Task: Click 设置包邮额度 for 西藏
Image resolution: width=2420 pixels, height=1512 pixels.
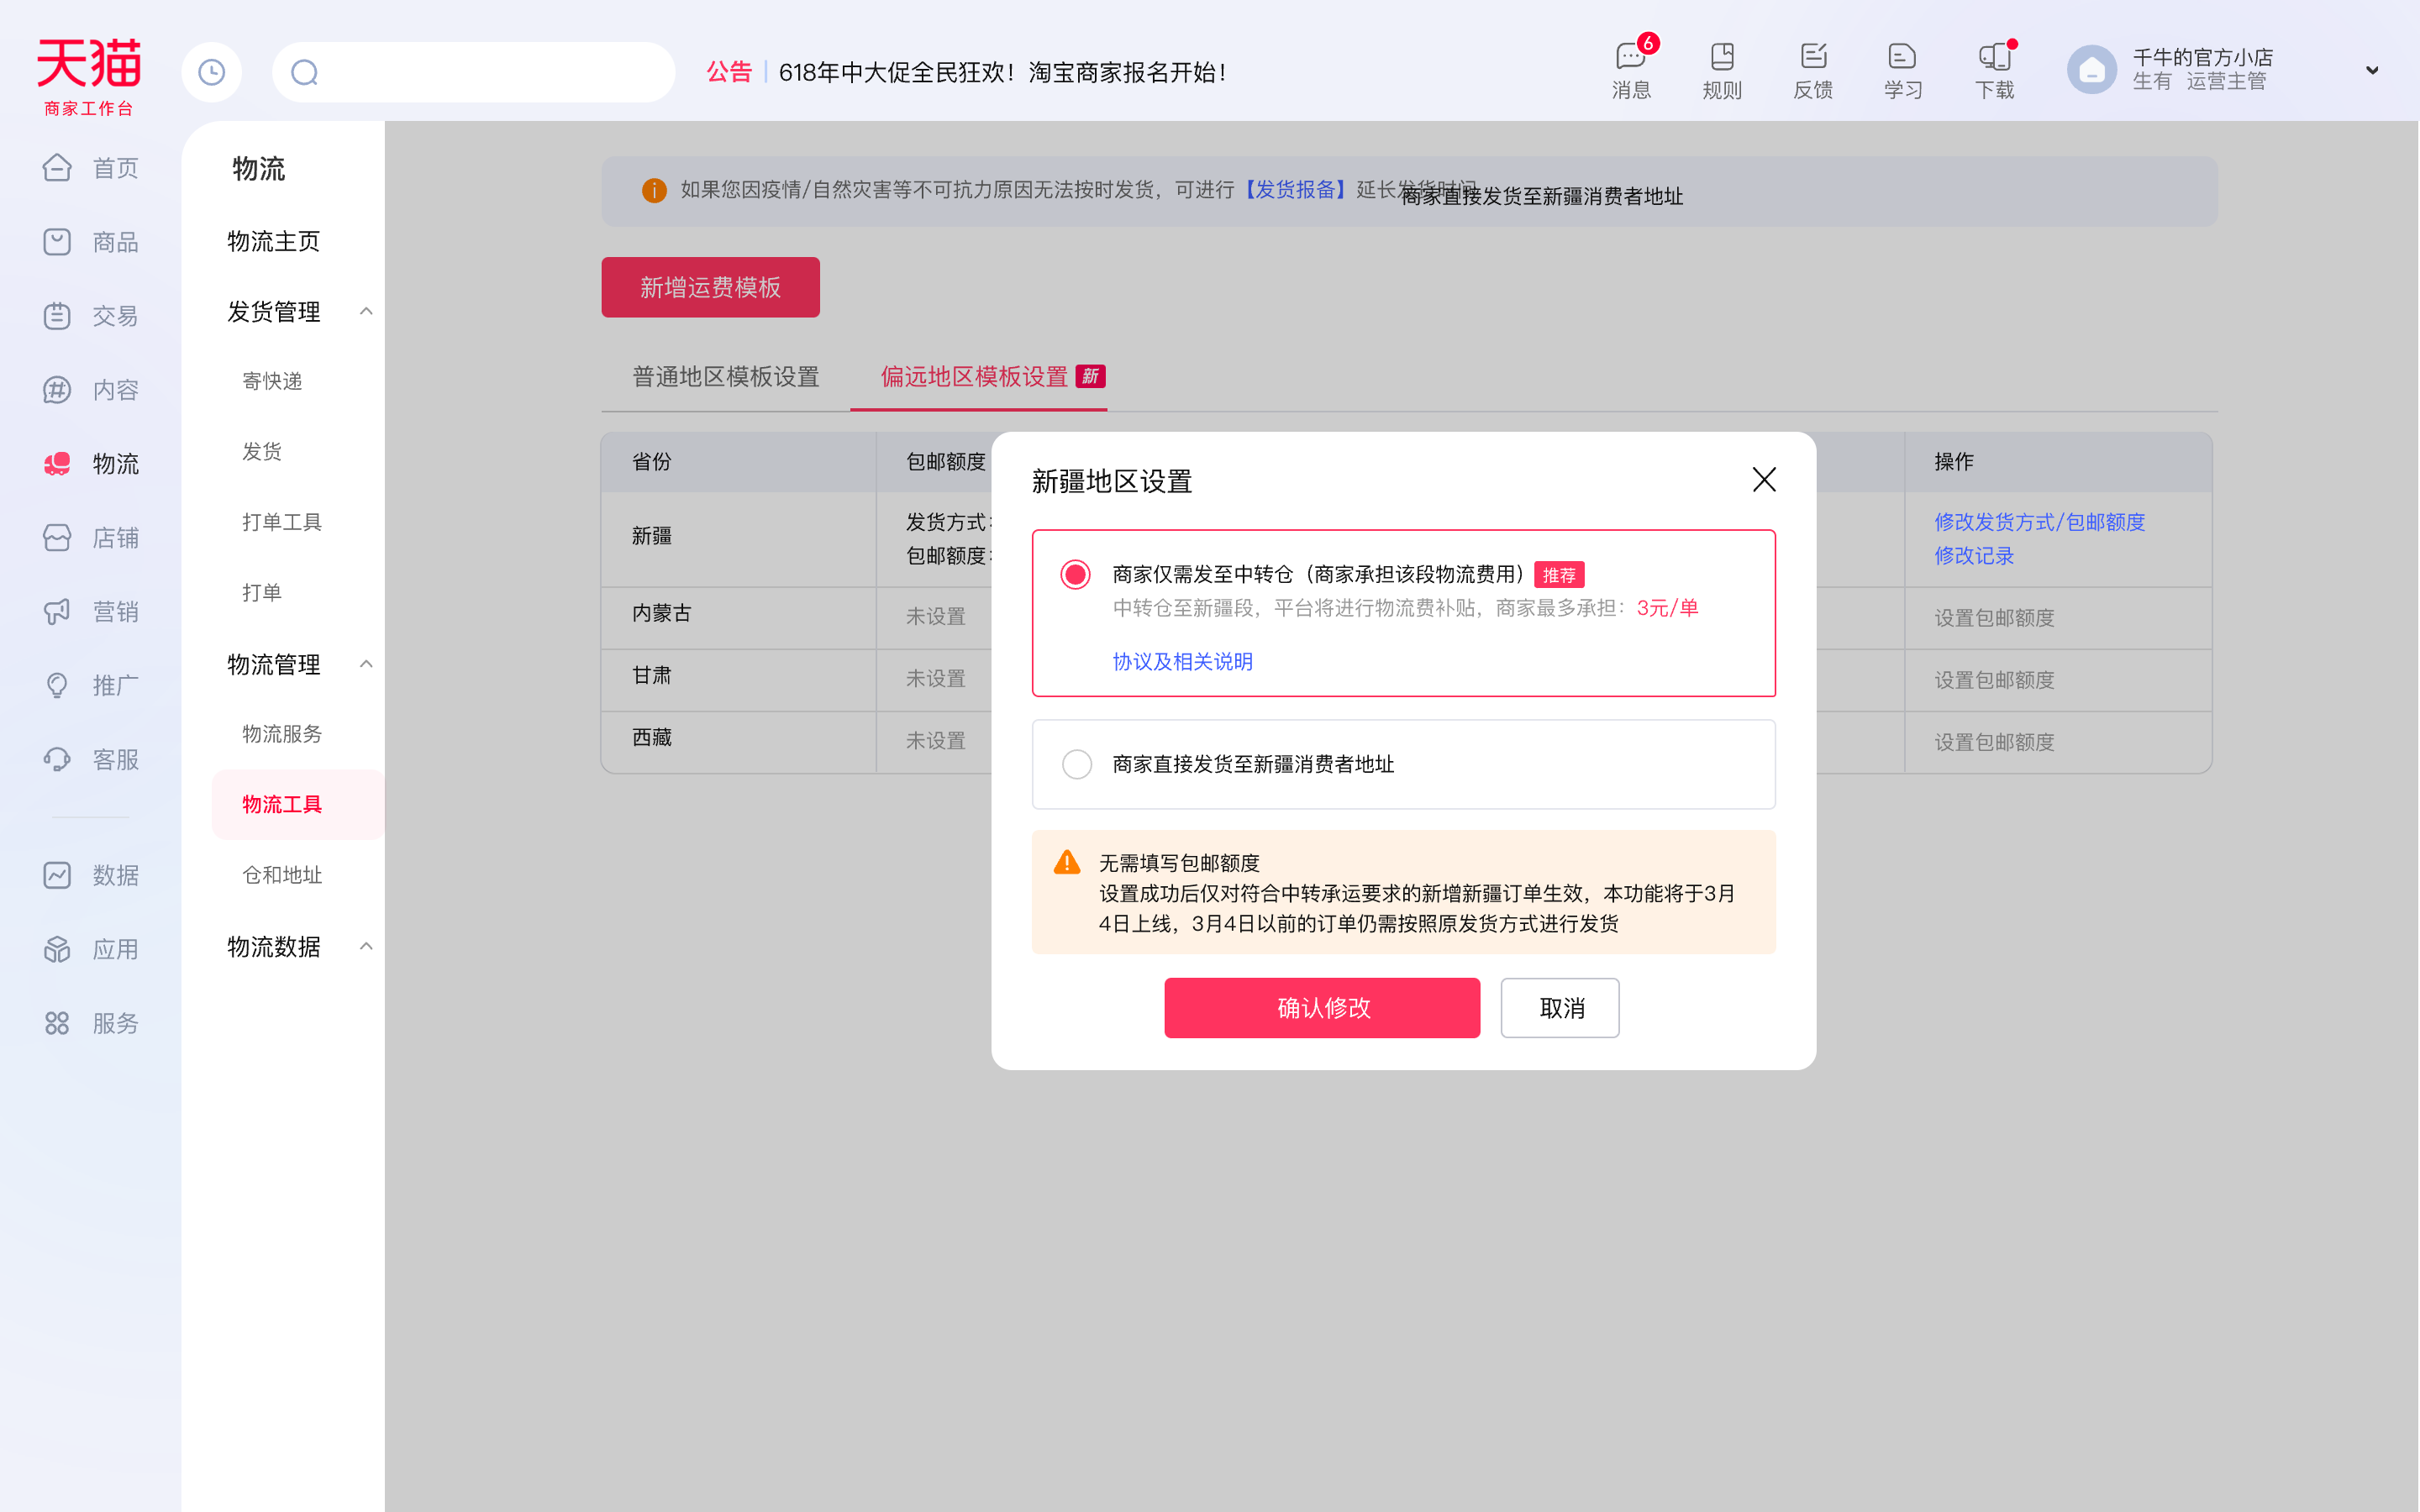Action: coord(1994,742)
